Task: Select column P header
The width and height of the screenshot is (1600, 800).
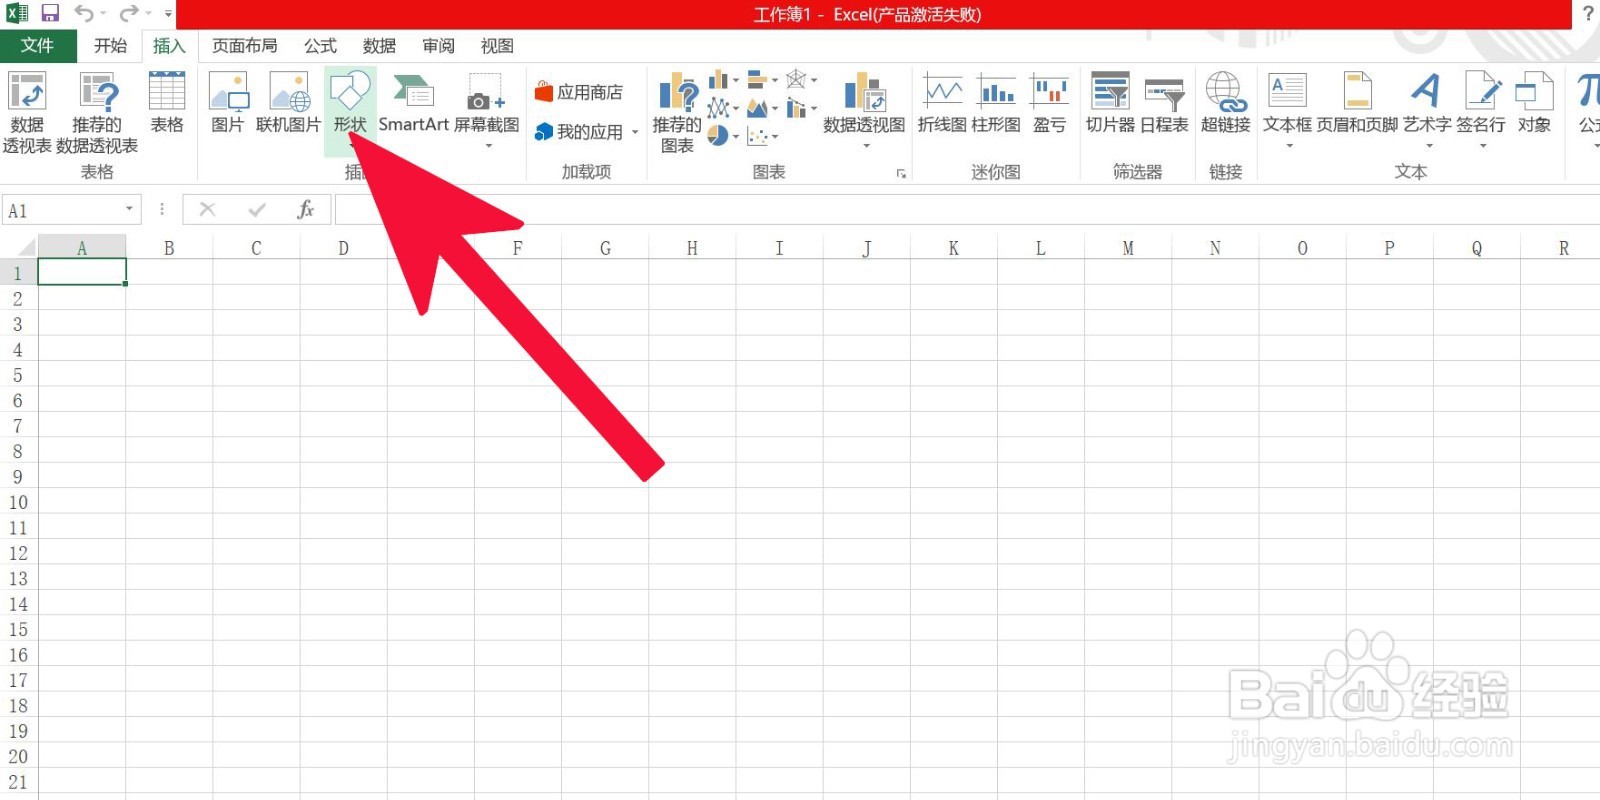Action: [x=1389, y=248]
